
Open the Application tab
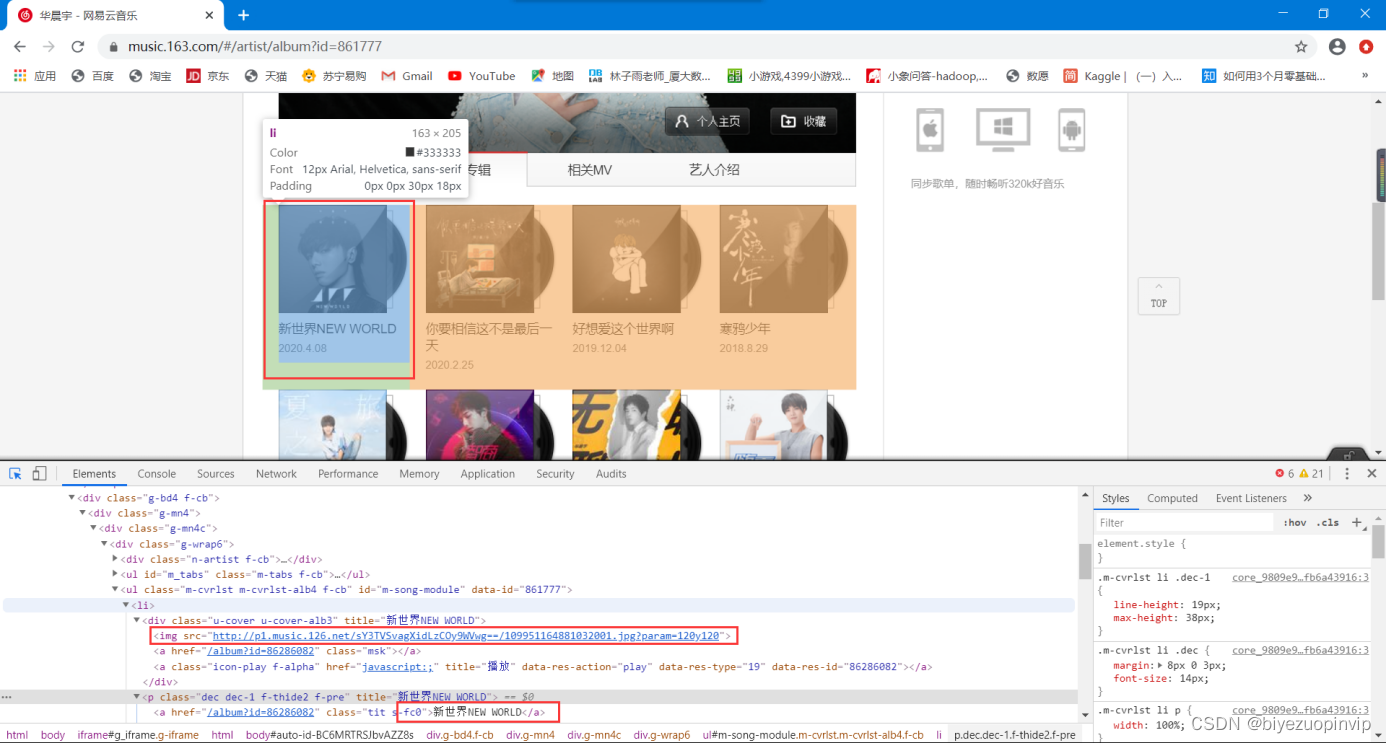488,474
